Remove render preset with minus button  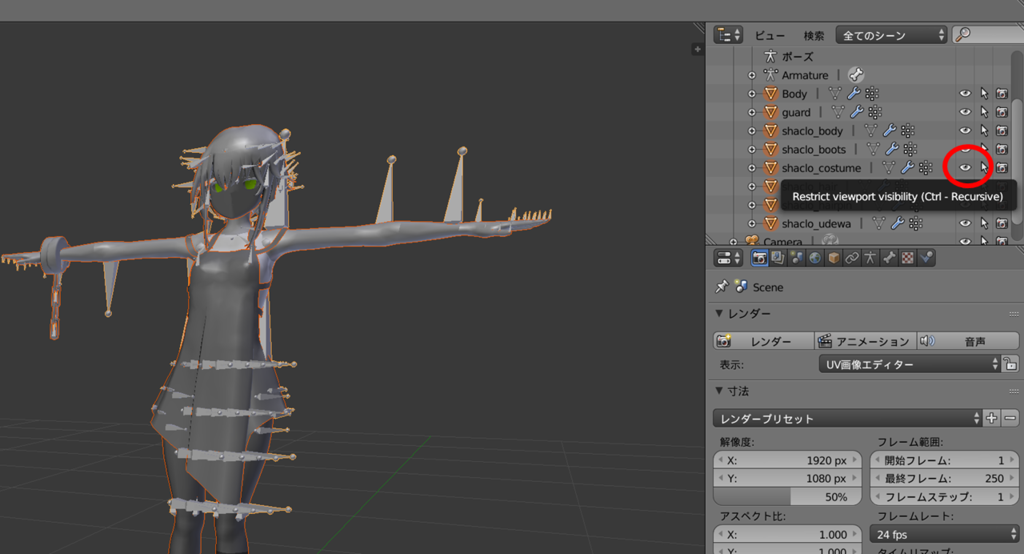point(1010,418)
